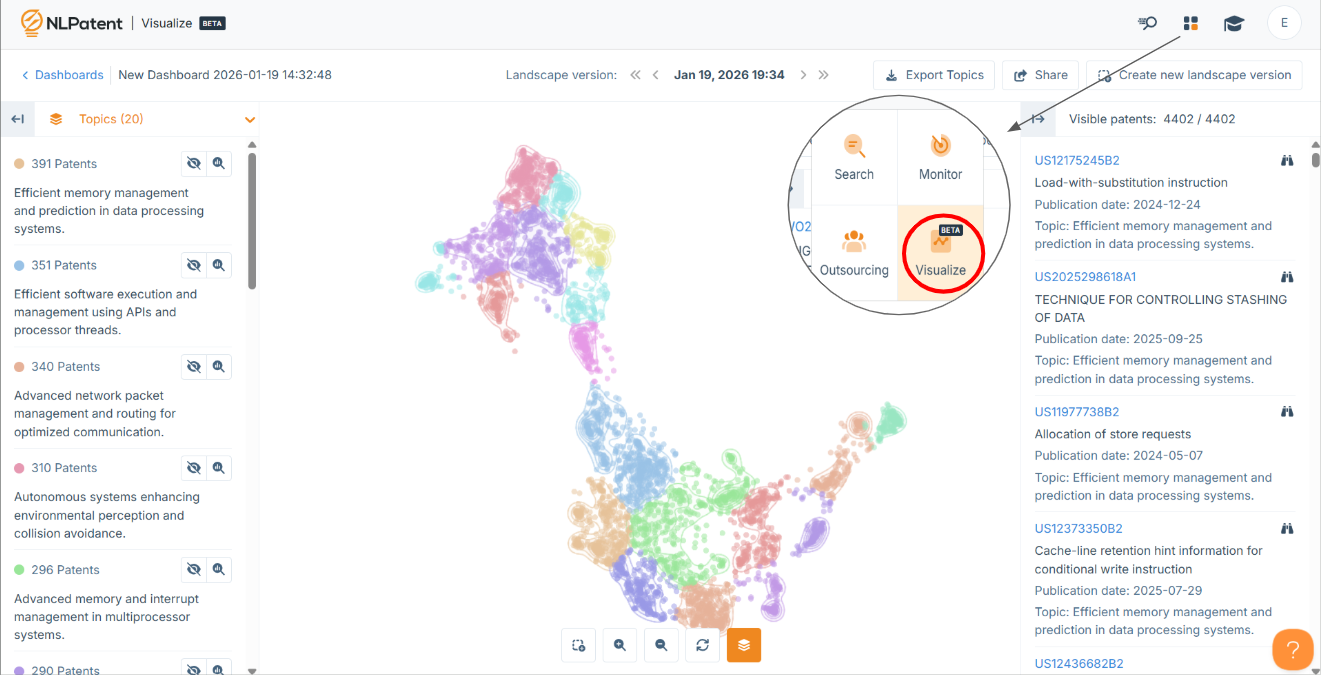Expand the Topics (20) dropdown chevron
Image resolution: width=1321 pixels, height=675 pixels.
pos(250,120)
